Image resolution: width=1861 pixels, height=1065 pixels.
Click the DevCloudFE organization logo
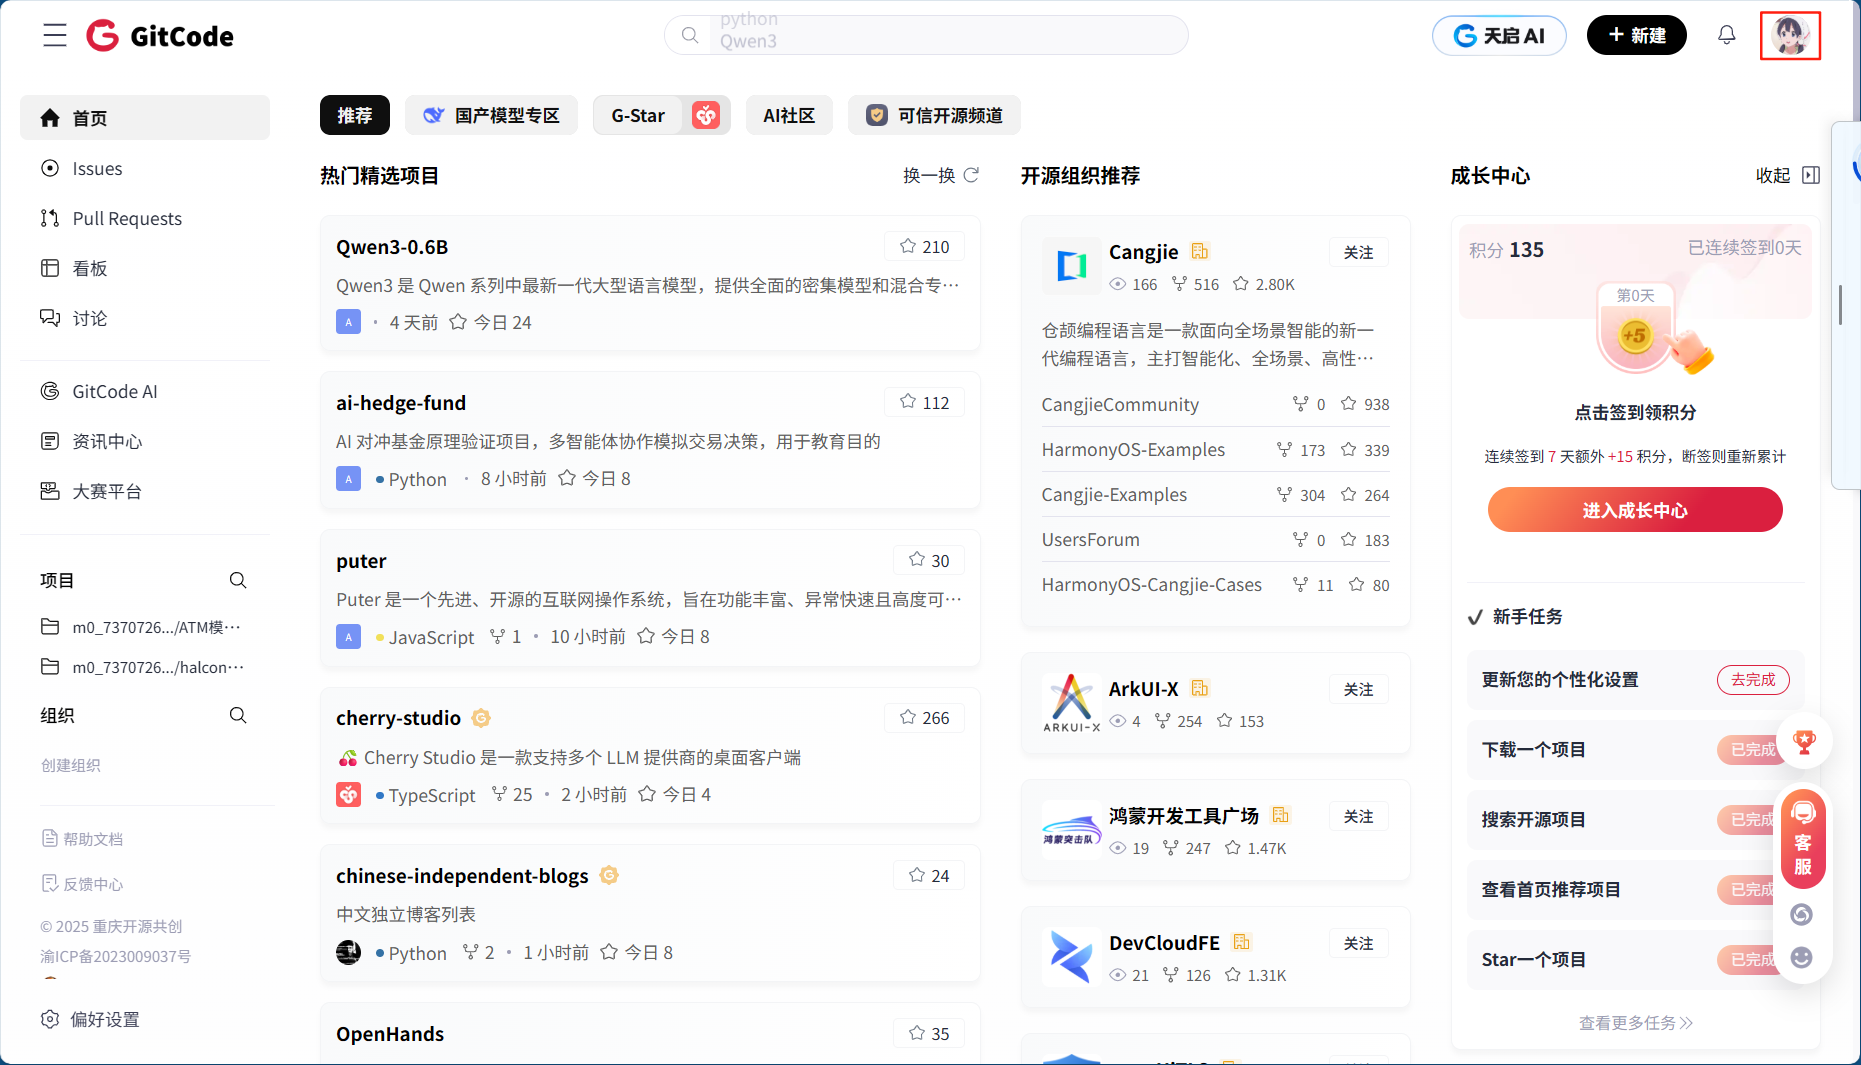(x=1071, y=956)
